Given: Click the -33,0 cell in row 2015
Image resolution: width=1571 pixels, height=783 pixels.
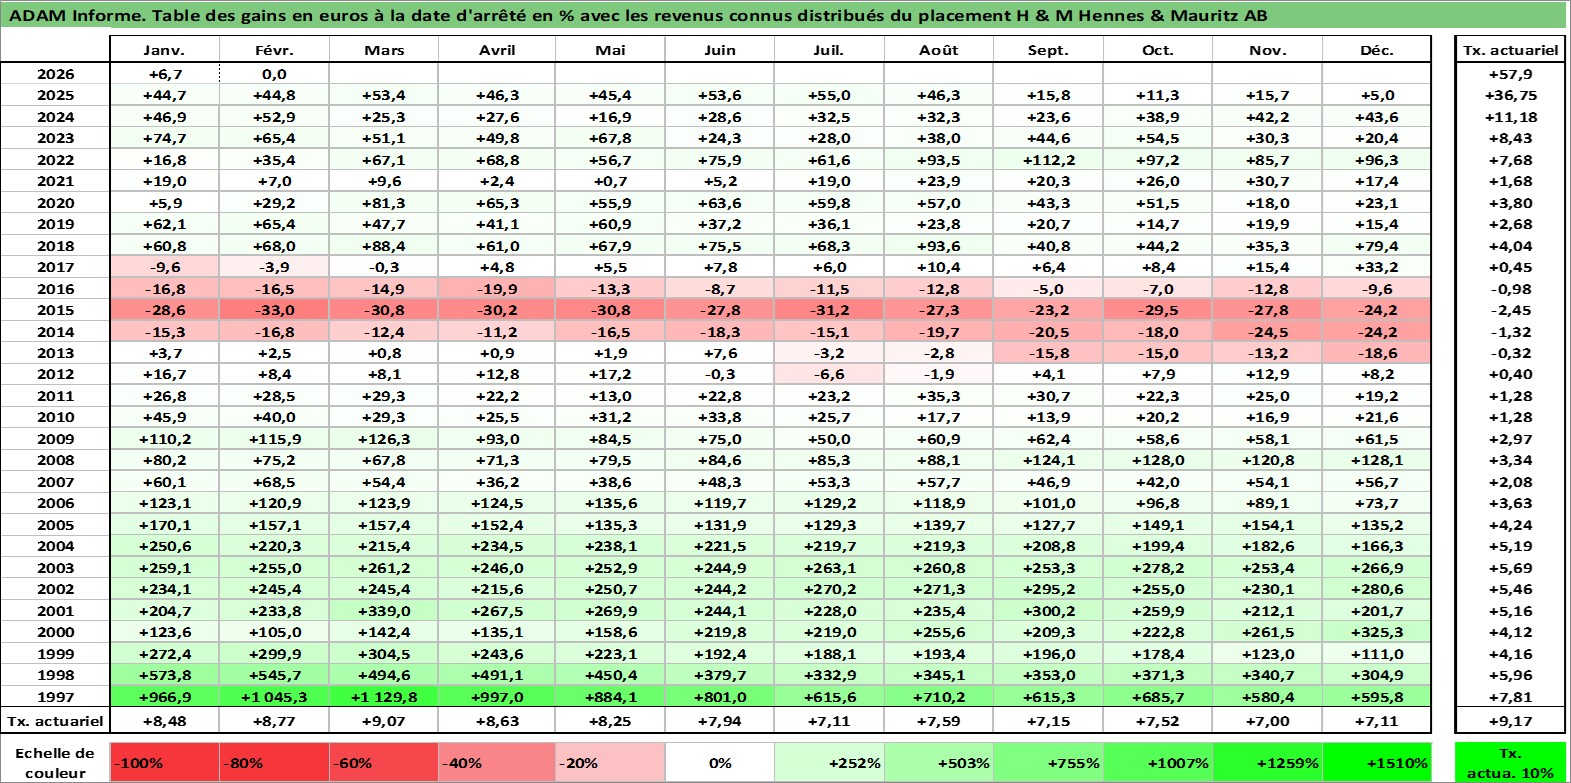Looking at the screenshot, I should [274, 310].
